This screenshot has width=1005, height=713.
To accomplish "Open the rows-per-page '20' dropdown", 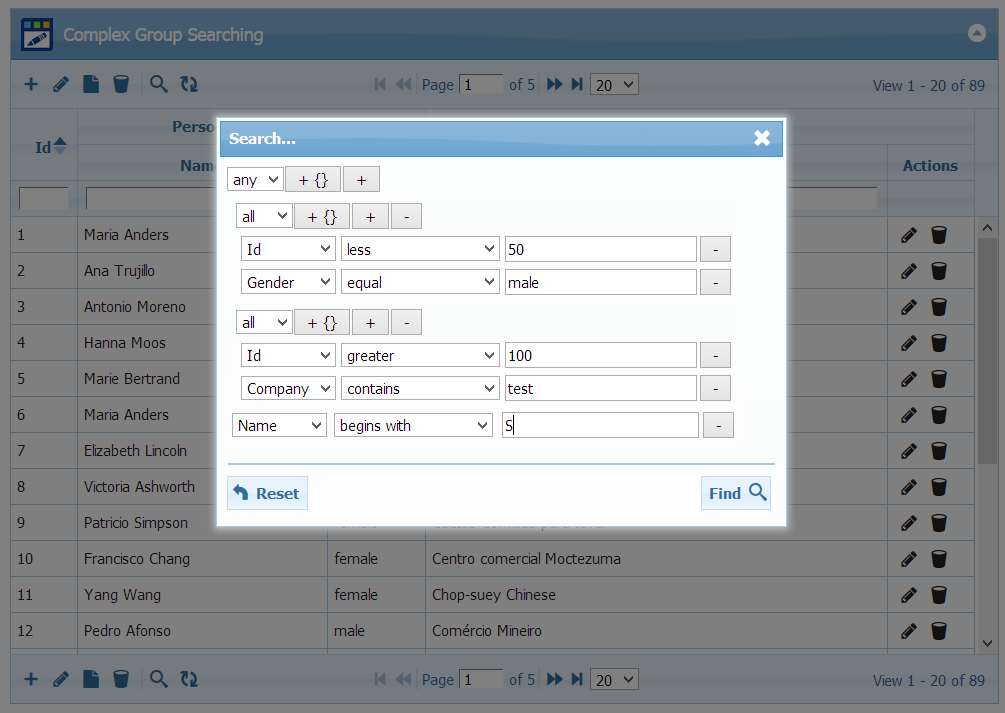I will pyautogui.click(x=613, y=84).
